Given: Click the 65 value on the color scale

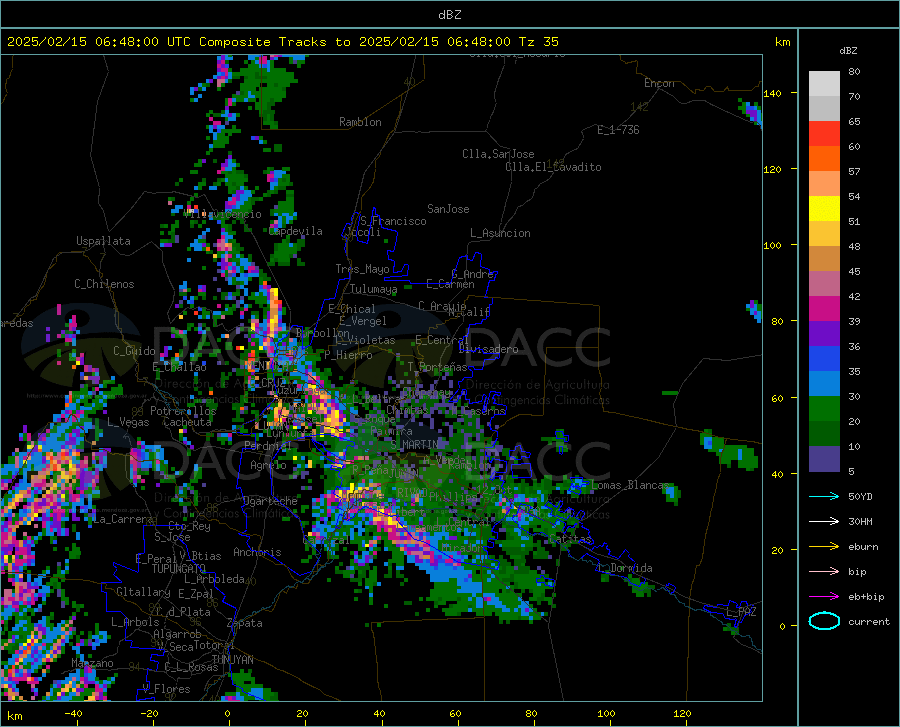Looking at the screenshot, I should (x=854, y=122).
